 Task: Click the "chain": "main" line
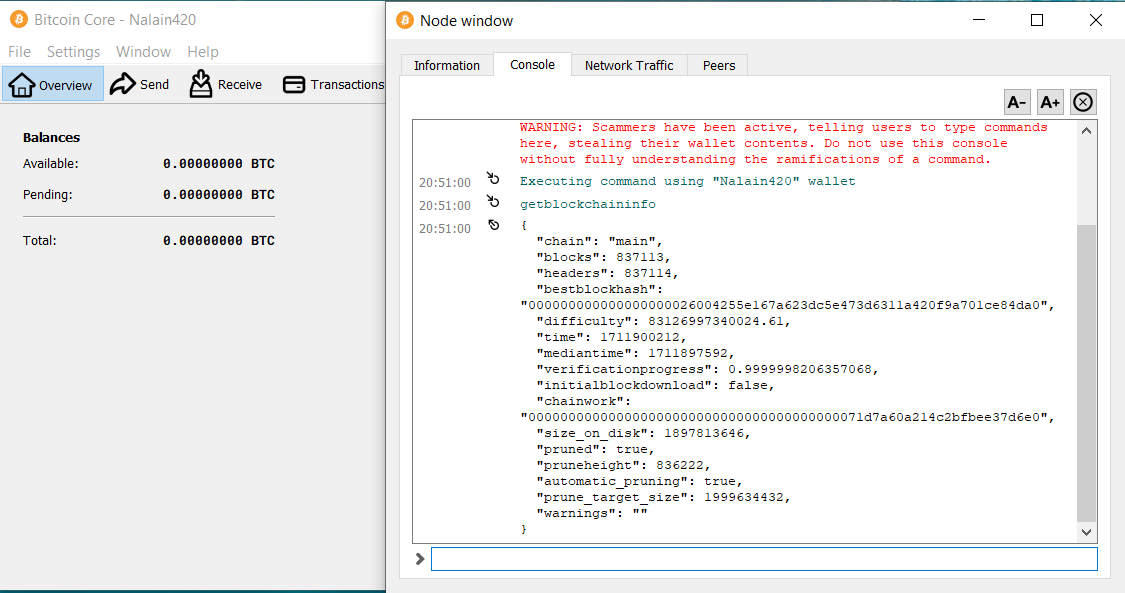pyautogui.click(x=599, y=241)
